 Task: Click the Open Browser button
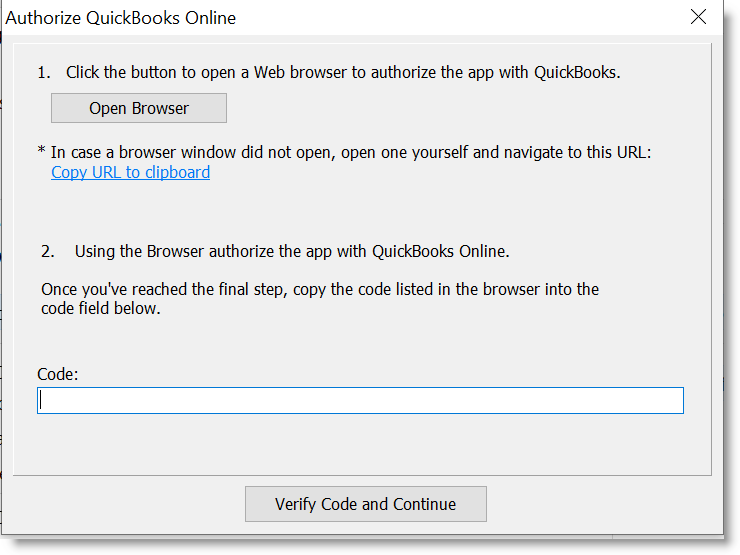pyautogui.click(x=139, y=108)
